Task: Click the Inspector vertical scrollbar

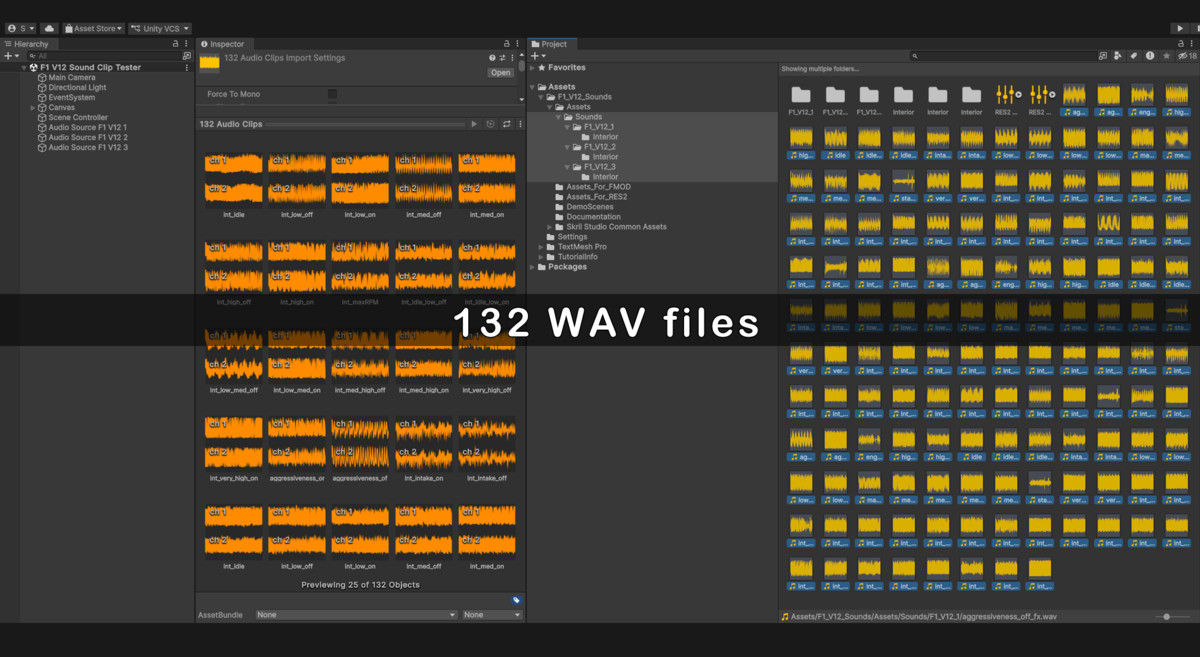Action: pyautogui.click(x=521, y=67)
